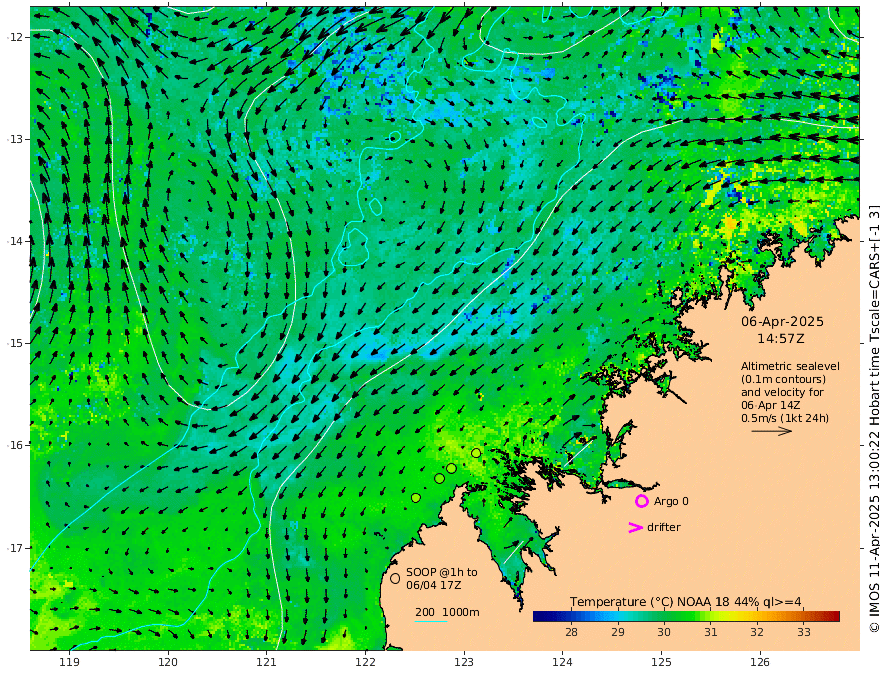The height and width of the screenshot is (680, 880).
Task: Click the colorbar tick label 30
Action: coord(664,632)
